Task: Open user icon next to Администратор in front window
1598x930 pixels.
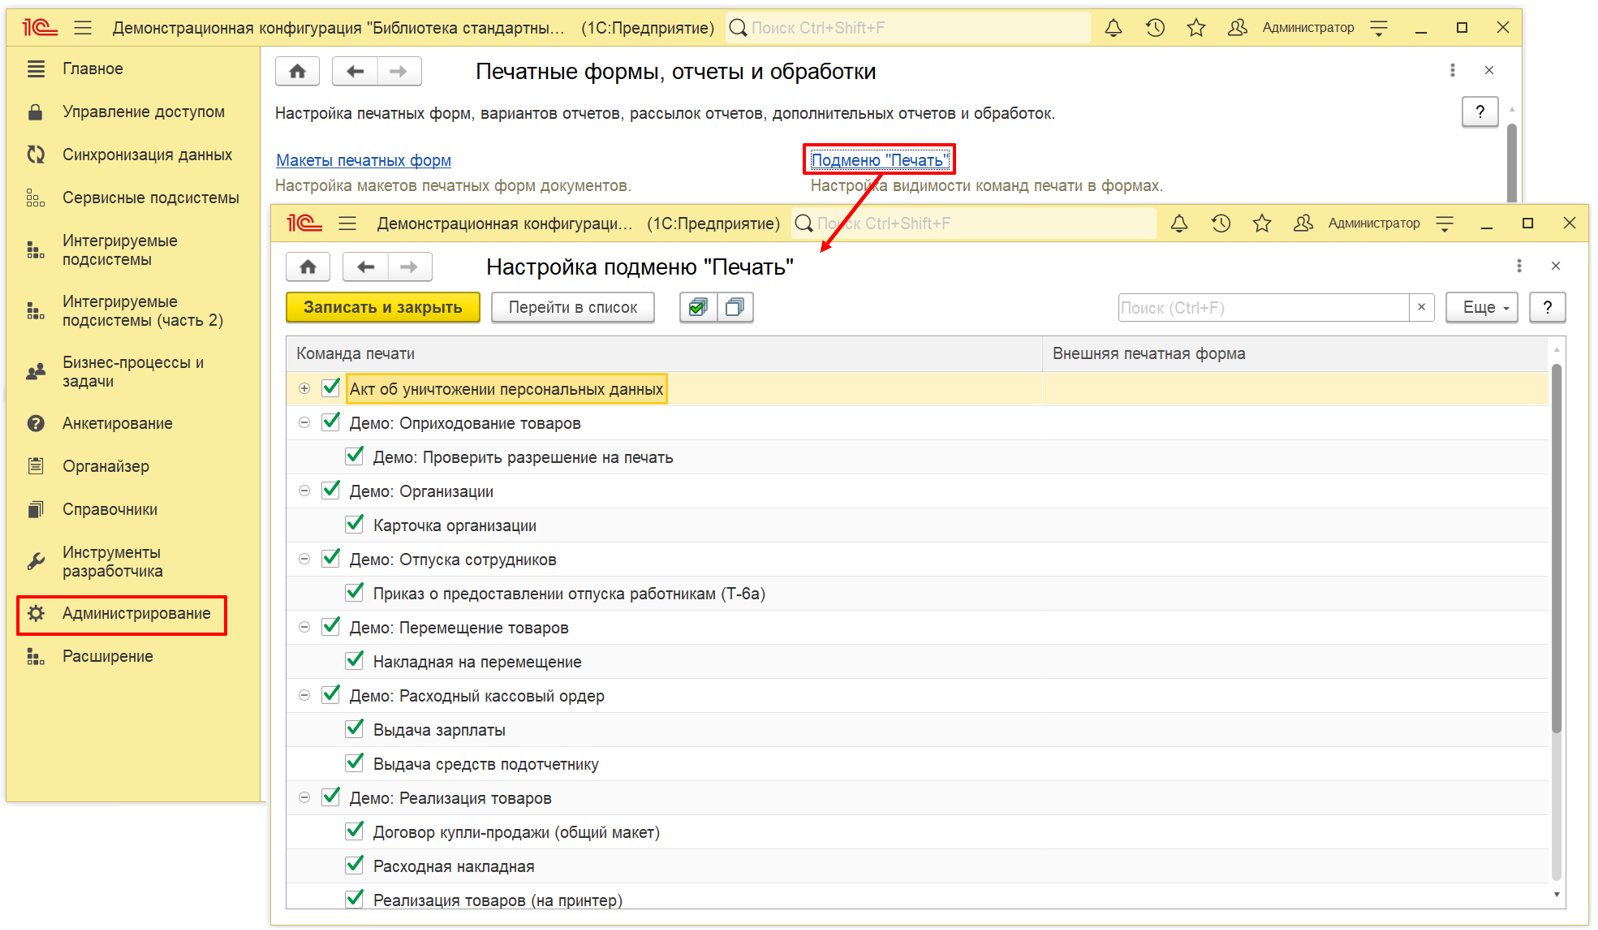Action: point(1303,223)
